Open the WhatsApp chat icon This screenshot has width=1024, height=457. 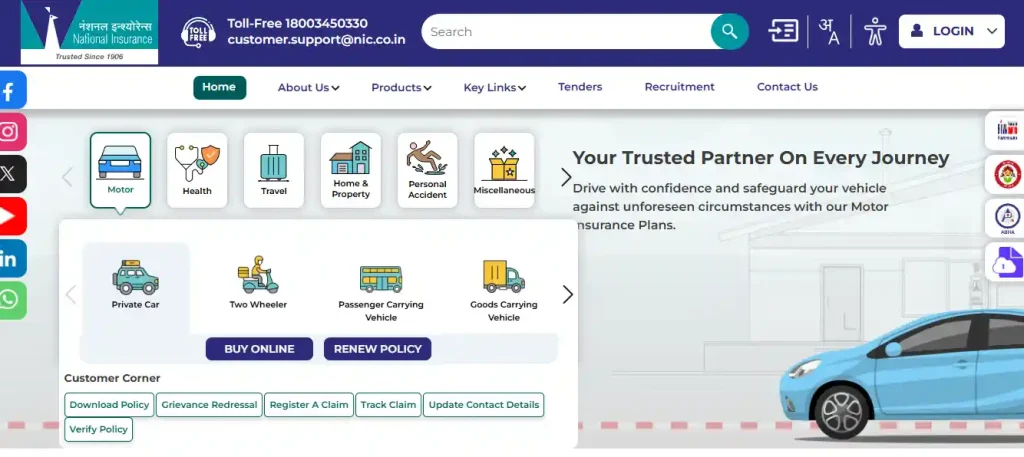tap(12, 300)
